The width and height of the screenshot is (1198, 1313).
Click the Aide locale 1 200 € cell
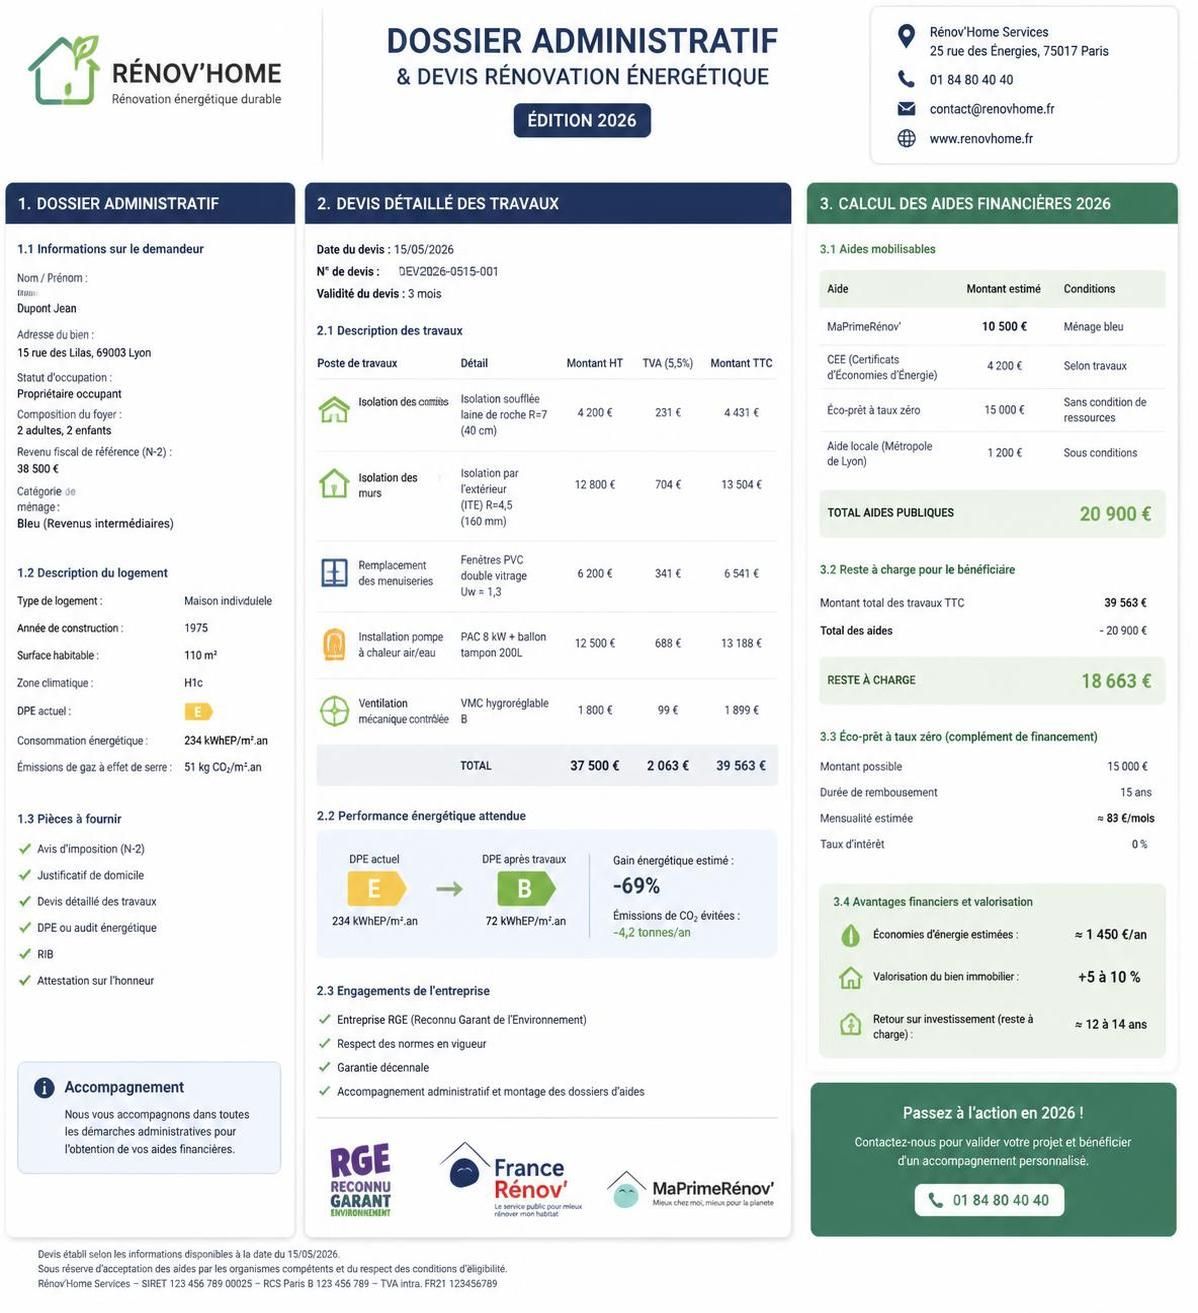click(1004, 453)
